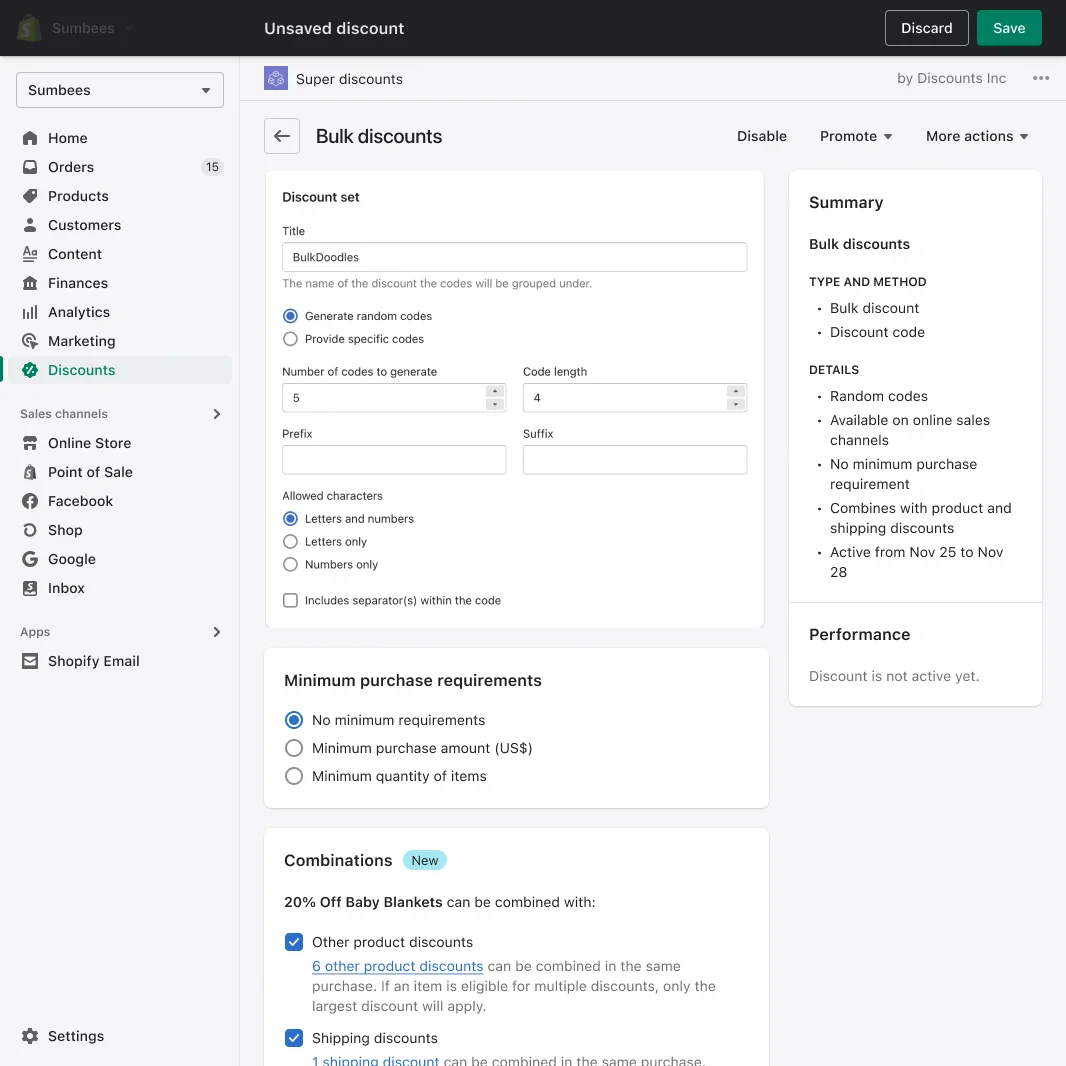Click the Content text icon
This screenshot has height=1066, width=1066.
pos(30,254)
